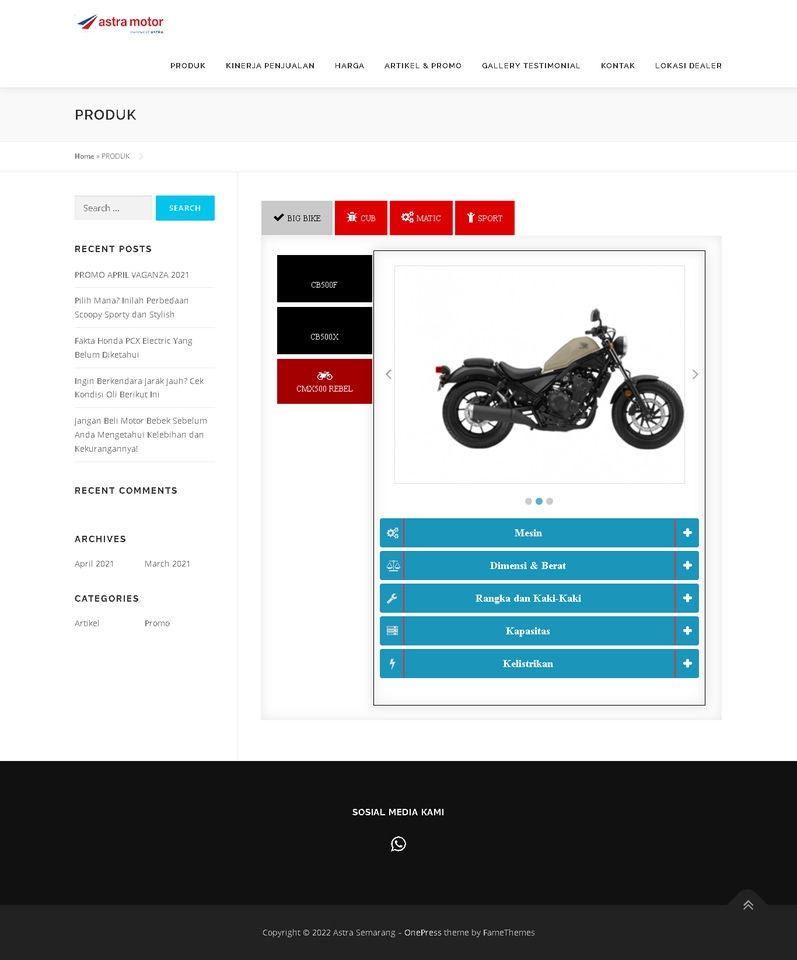Expand Dimensi & Berat with plus icon
This screenshot has width=797, height=960.
687,565
